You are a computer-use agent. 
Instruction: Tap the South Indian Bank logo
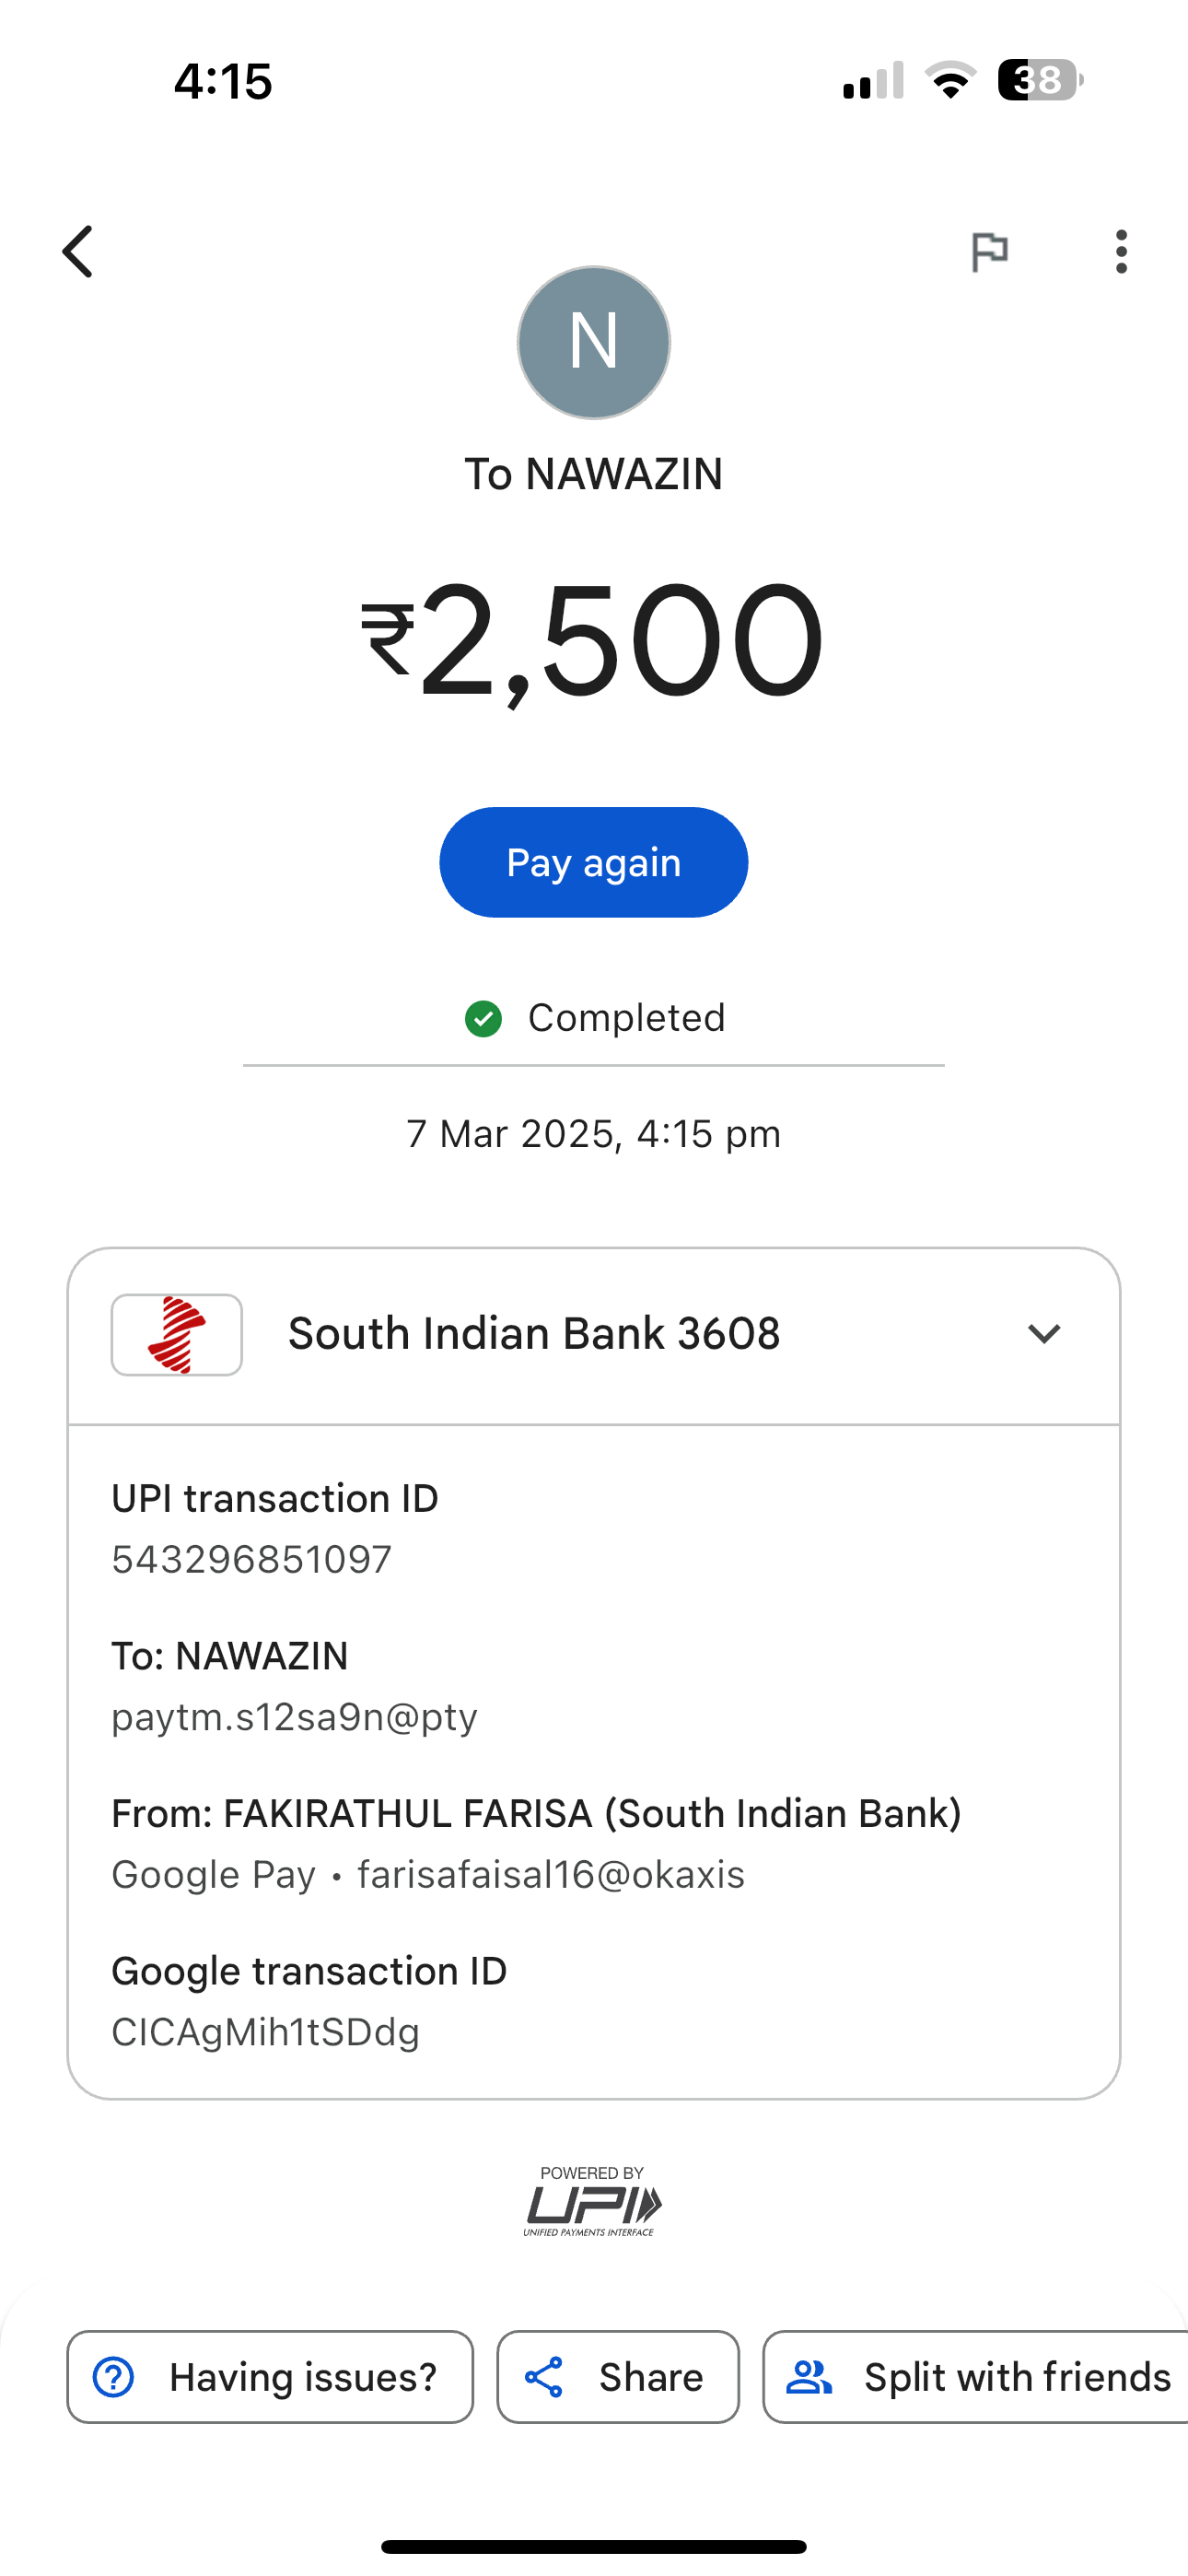(177, 1335)
